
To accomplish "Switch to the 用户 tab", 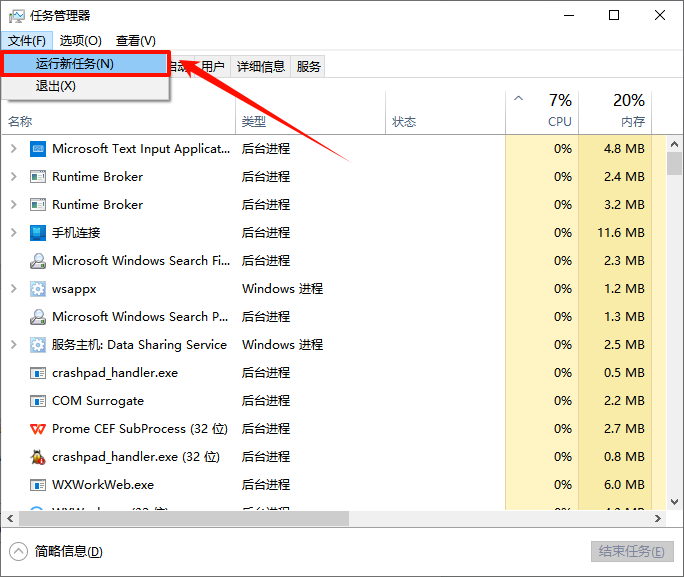I will [212, 67].
